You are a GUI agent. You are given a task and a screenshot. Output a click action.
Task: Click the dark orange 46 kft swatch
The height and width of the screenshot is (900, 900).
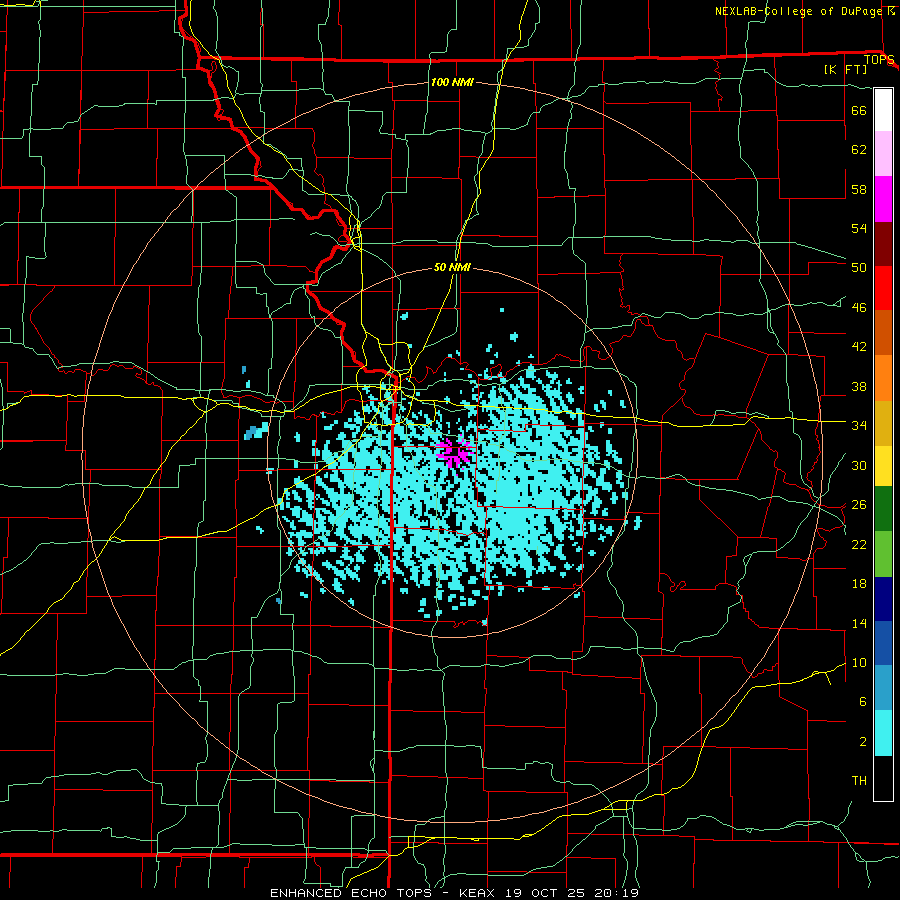click(x=883, y=332)
